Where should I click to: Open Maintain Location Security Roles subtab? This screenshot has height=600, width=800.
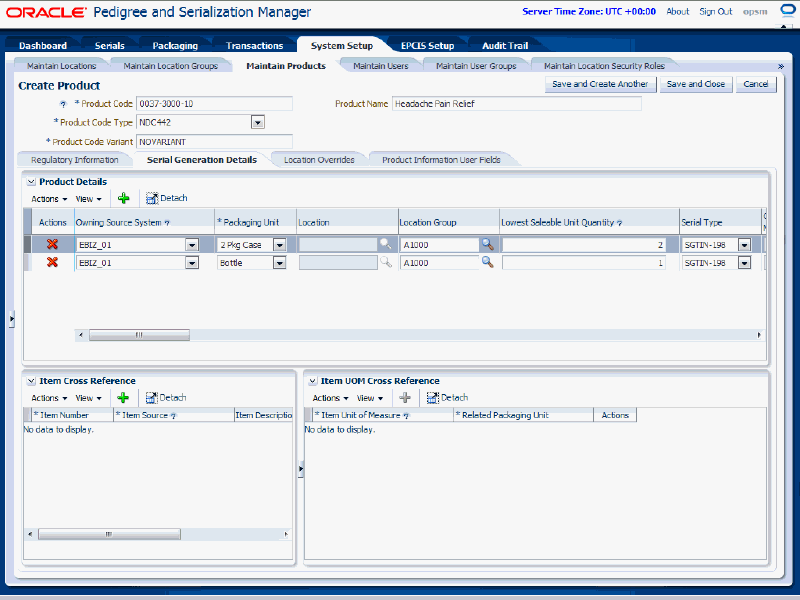604,66
